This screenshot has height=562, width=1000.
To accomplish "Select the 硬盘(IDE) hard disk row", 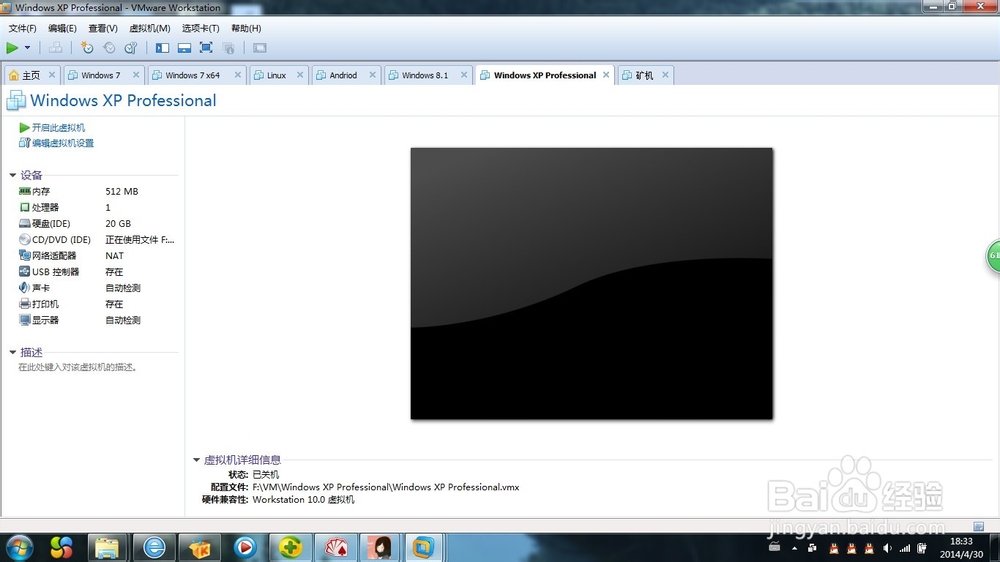I will (x=97, y=223).
